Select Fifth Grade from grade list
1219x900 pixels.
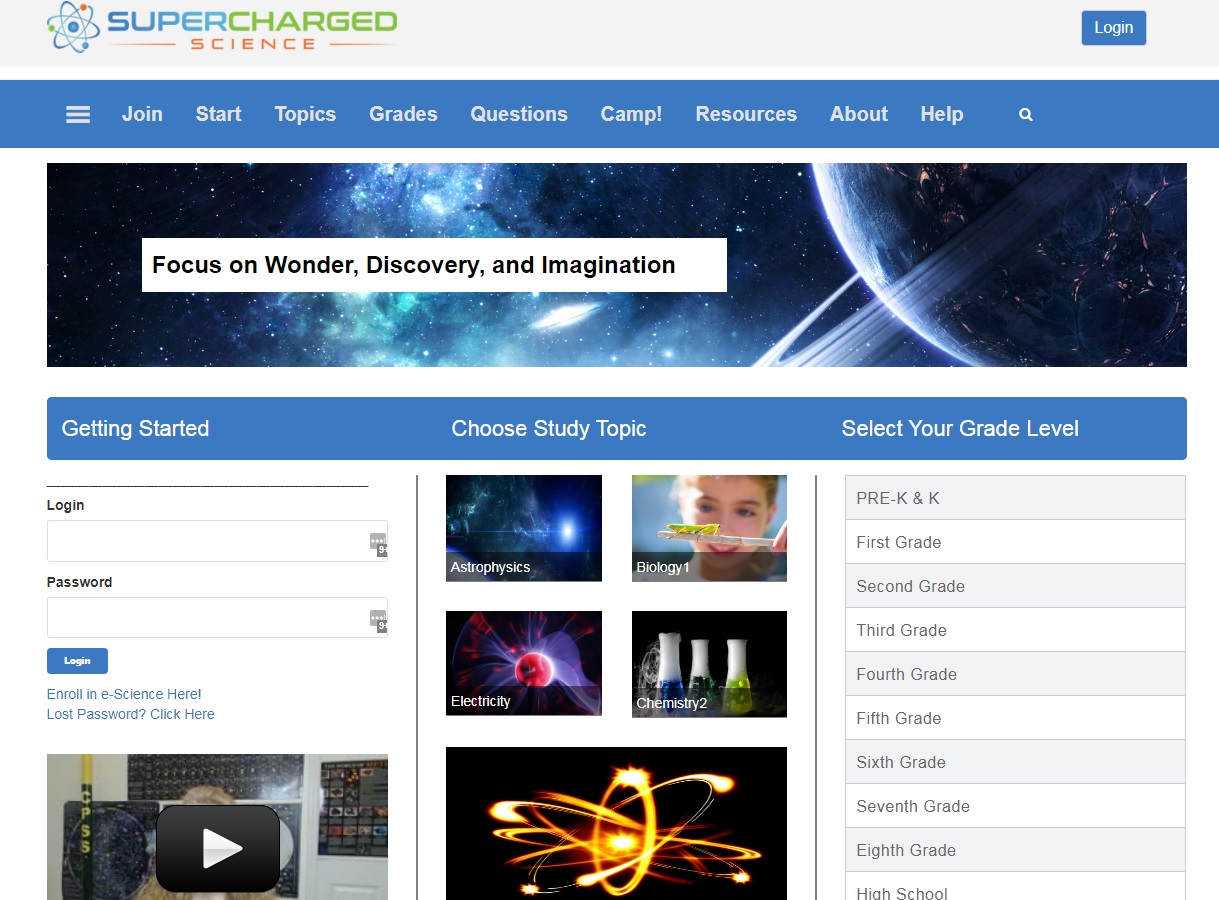[x=1014, y=718]
